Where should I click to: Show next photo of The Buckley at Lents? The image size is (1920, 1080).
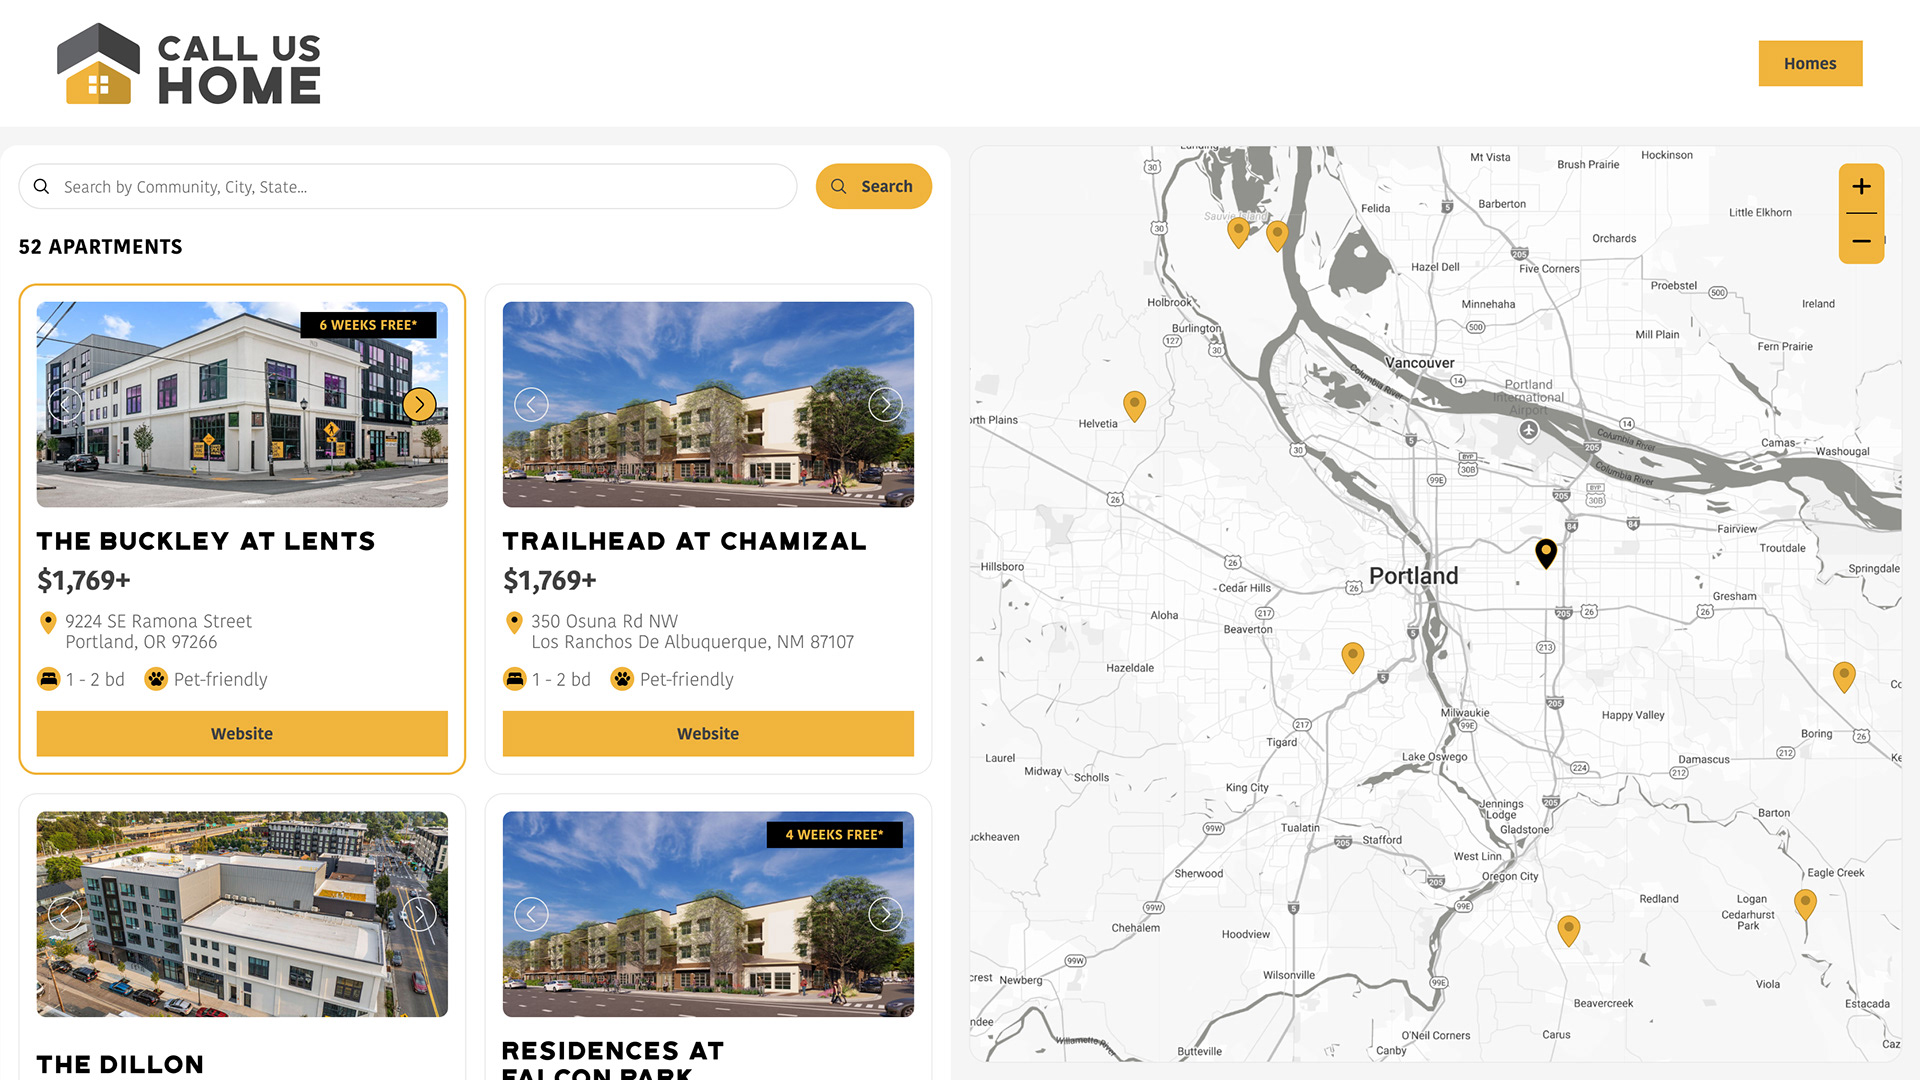point(419,404)
